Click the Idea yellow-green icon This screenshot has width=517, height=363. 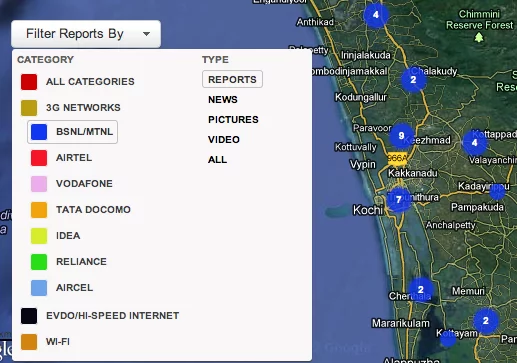click(x=39, y=236)
